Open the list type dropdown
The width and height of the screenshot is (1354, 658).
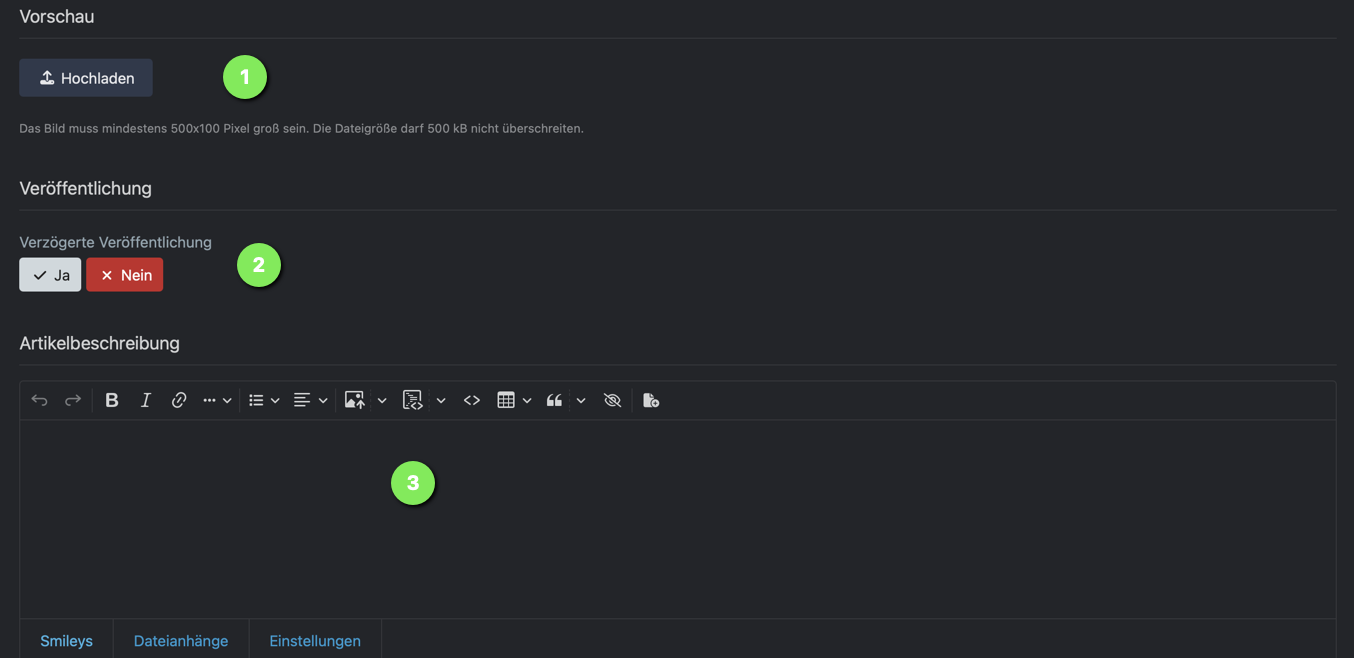point(264,400)
